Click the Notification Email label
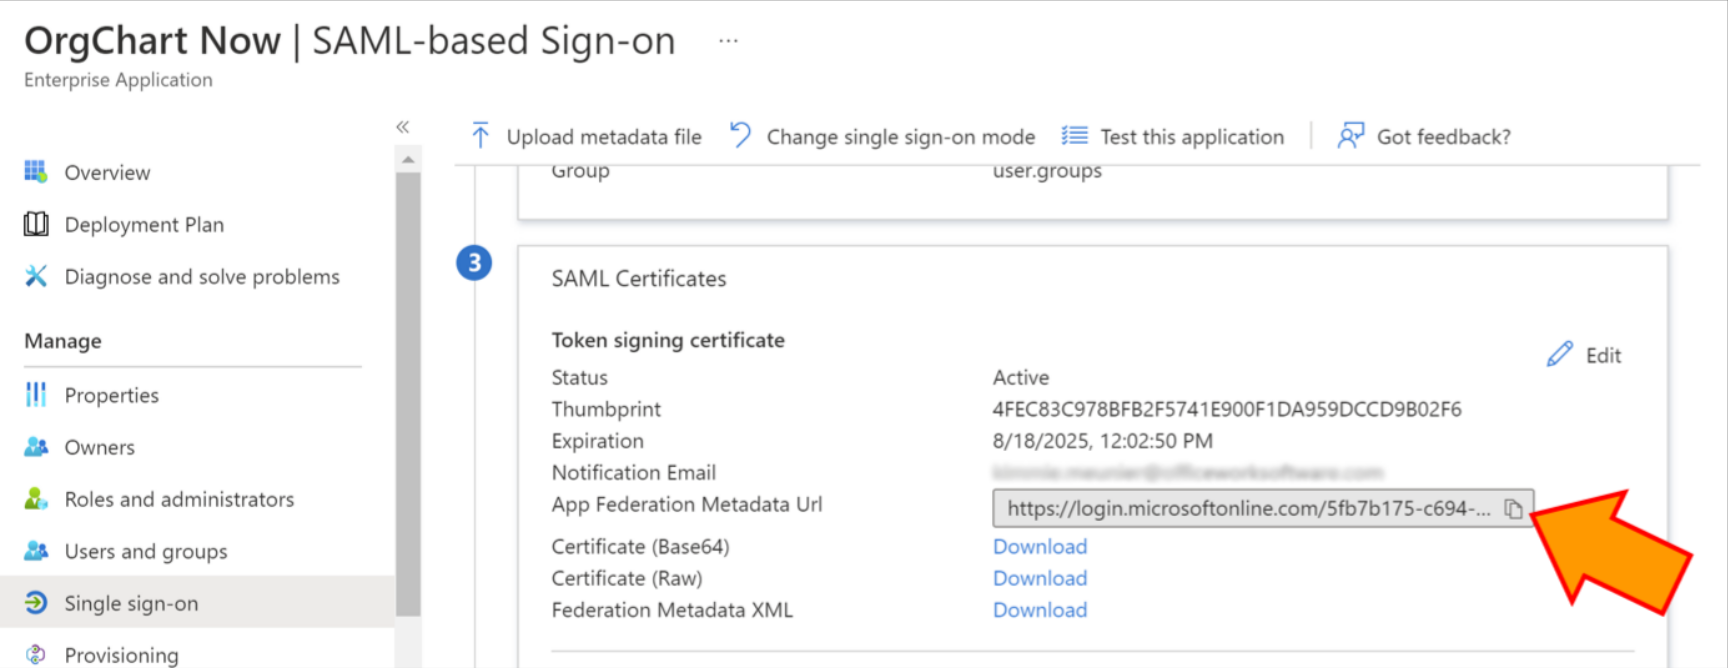1728x668 pixels. pos(634,472)
